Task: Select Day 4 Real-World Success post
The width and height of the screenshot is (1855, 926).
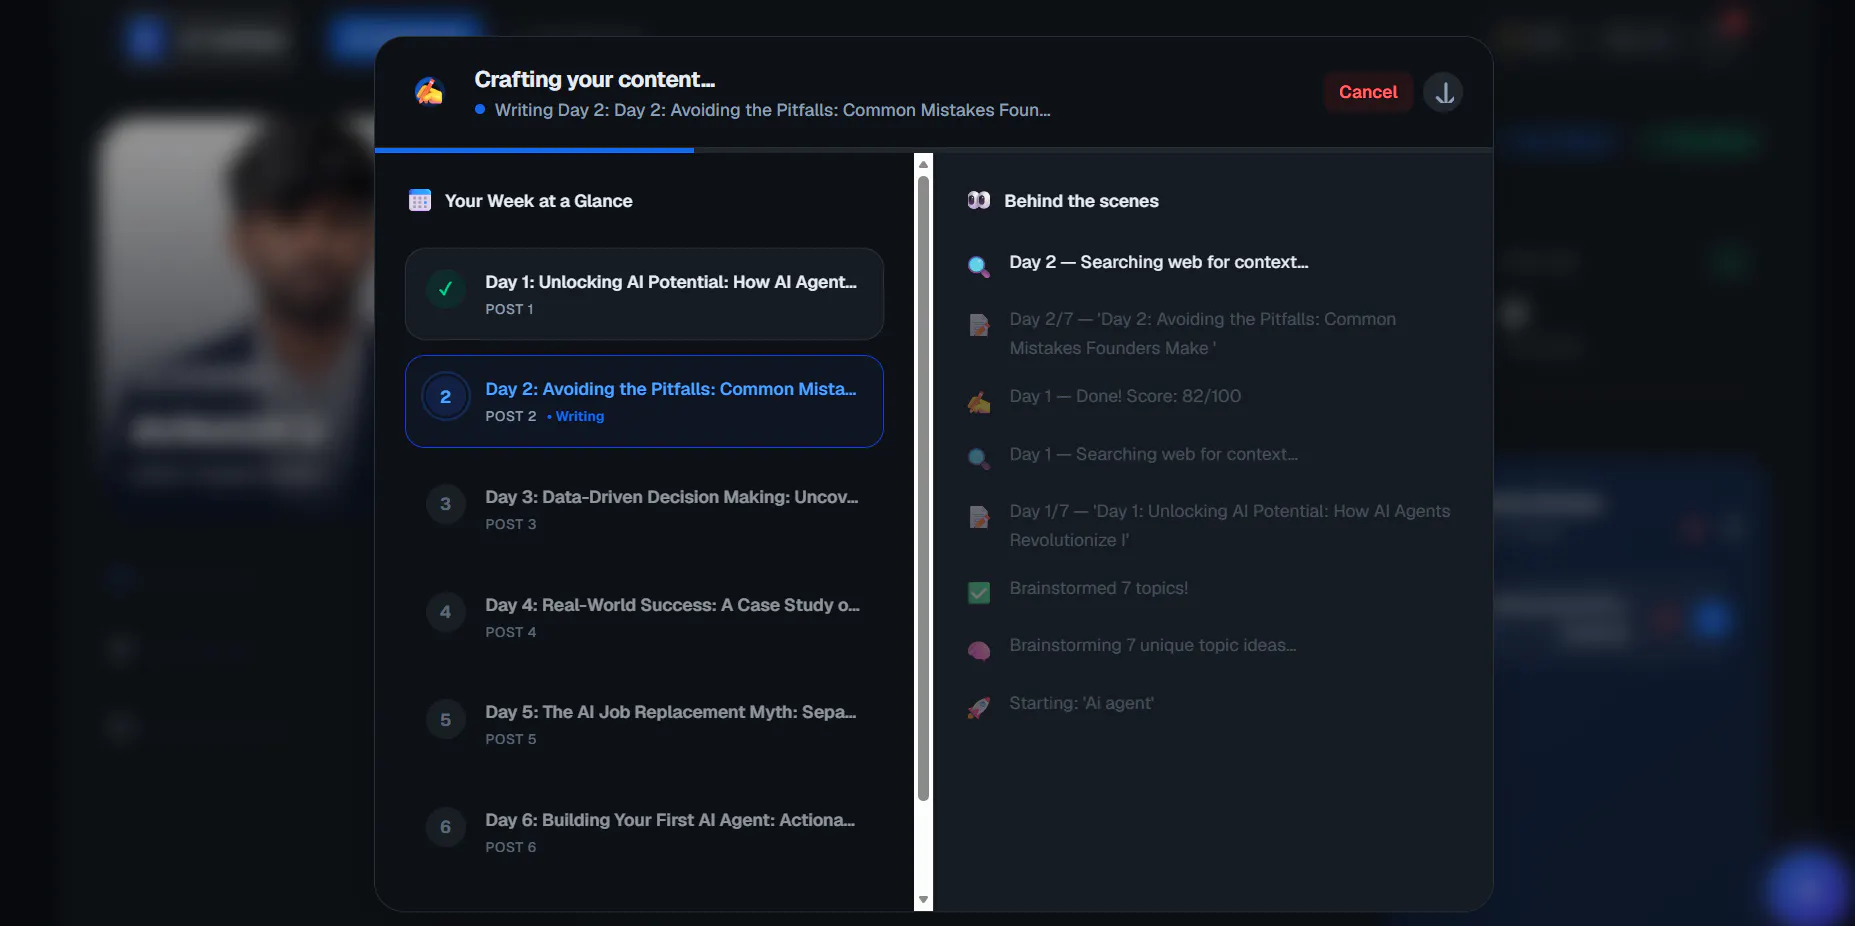Action: click(644, 617)
